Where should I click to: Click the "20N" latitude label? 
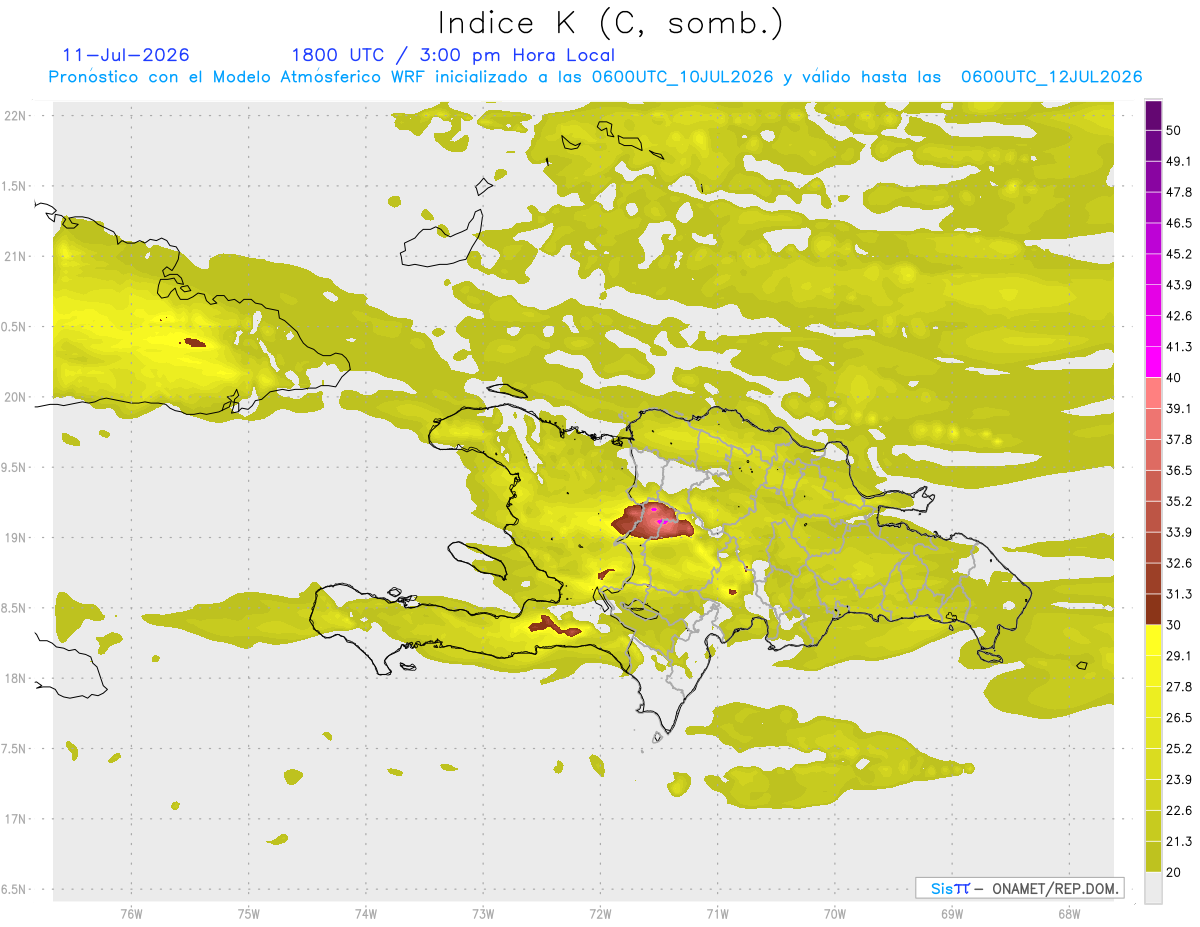17,397
